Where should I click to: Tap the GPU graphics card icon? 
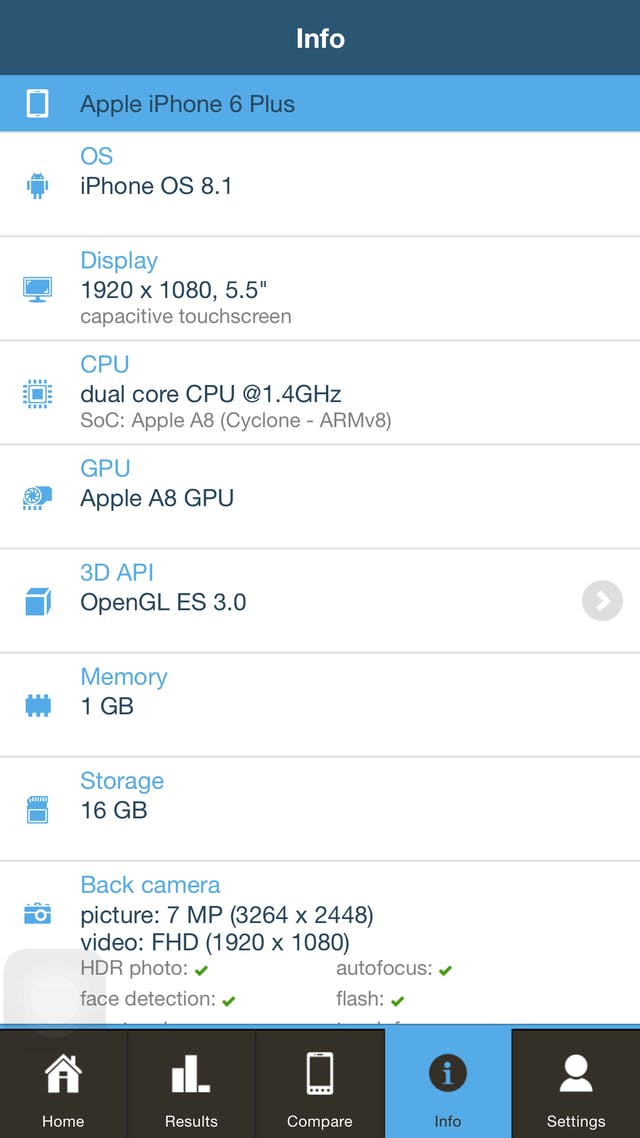(37, 498)
